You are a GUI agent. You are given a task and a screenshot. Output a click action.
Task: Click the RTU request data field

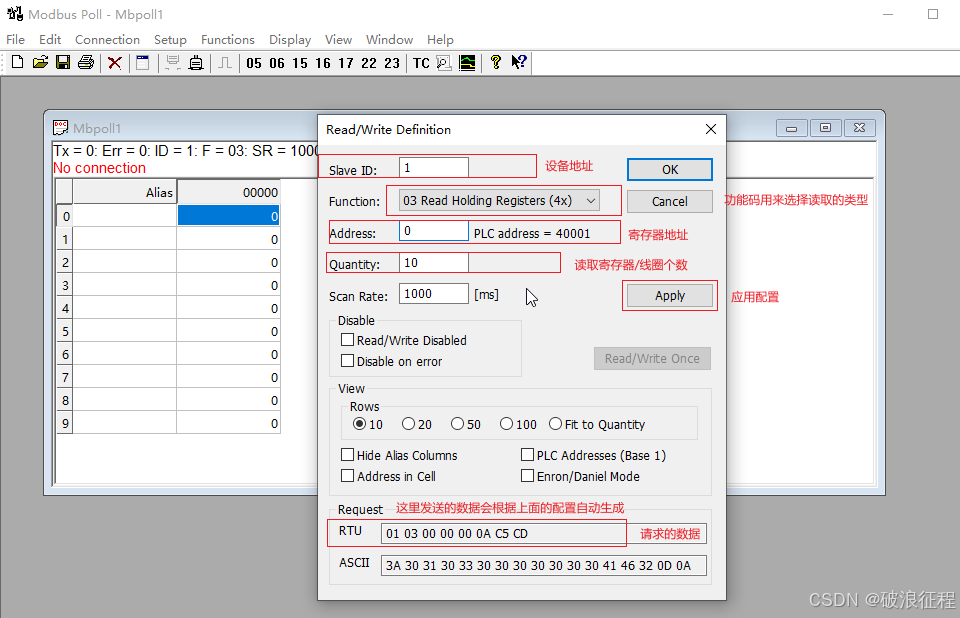pos(544,533)
